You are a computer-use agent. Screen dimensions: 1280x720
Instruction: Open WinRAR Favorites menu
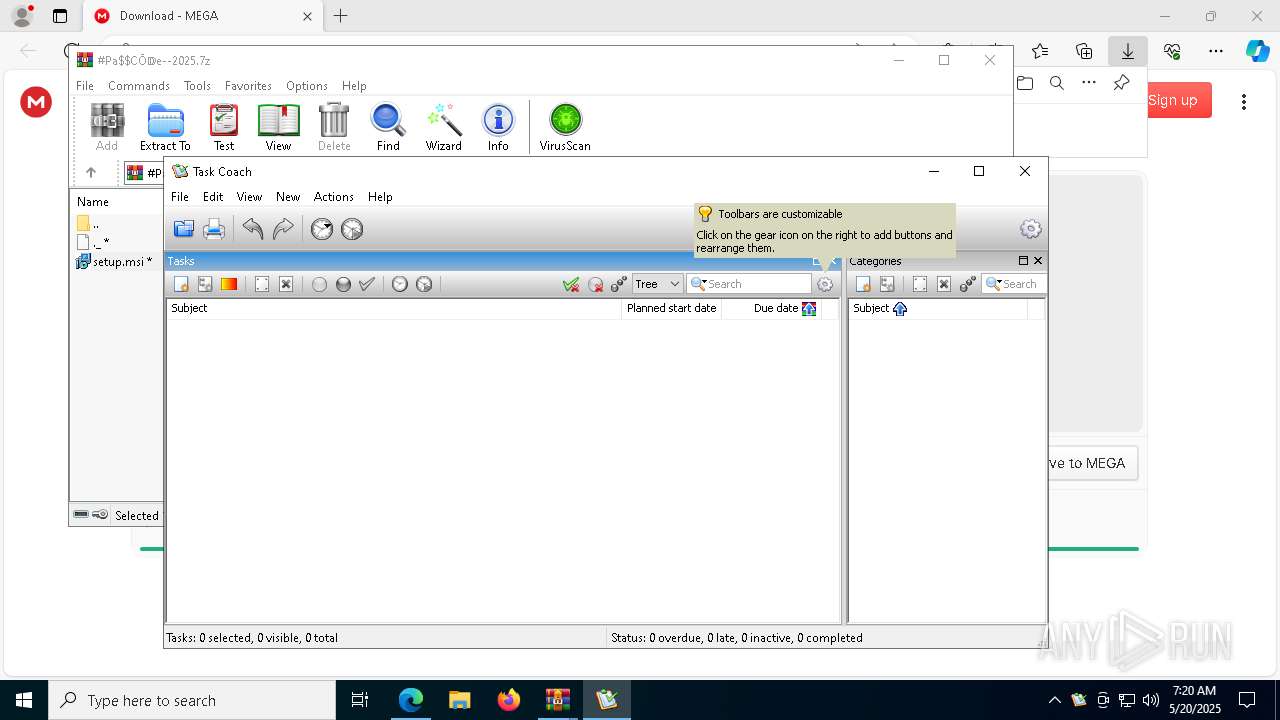click(x=248, y=86)
